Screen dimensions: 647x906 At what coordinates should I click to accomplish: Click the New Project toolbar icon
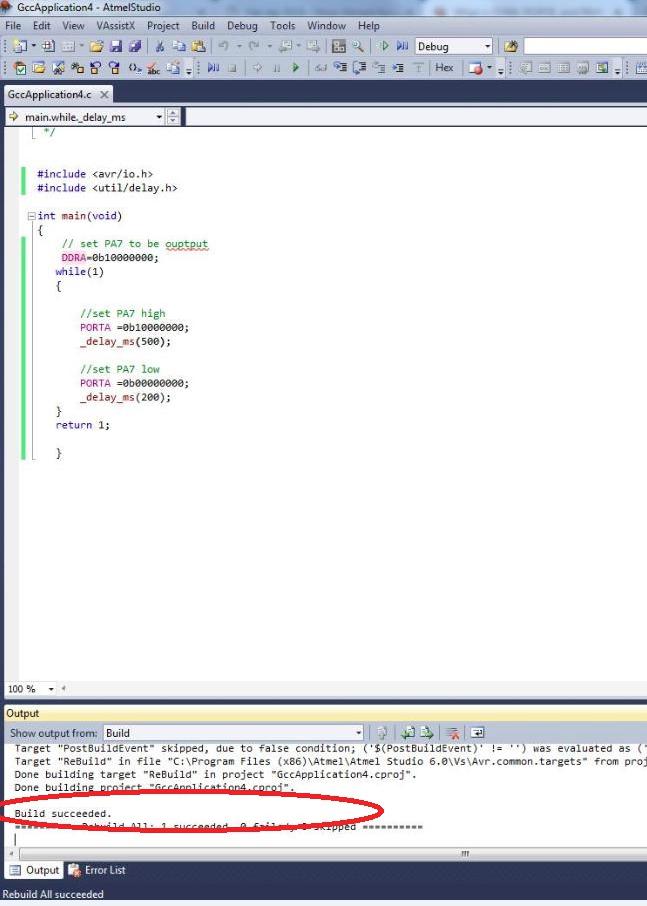(x=20, y=46)
